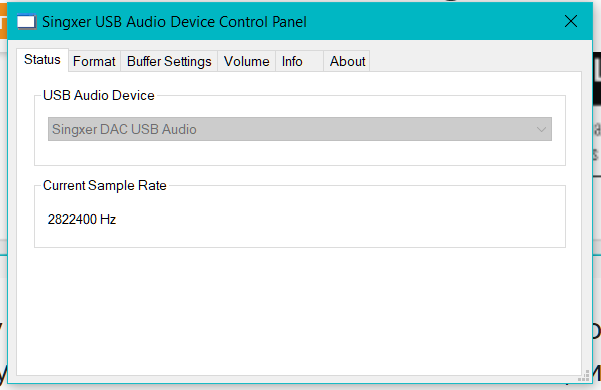Switch to the Status tab
The image size is (601, 390).
tap(42, 60)
